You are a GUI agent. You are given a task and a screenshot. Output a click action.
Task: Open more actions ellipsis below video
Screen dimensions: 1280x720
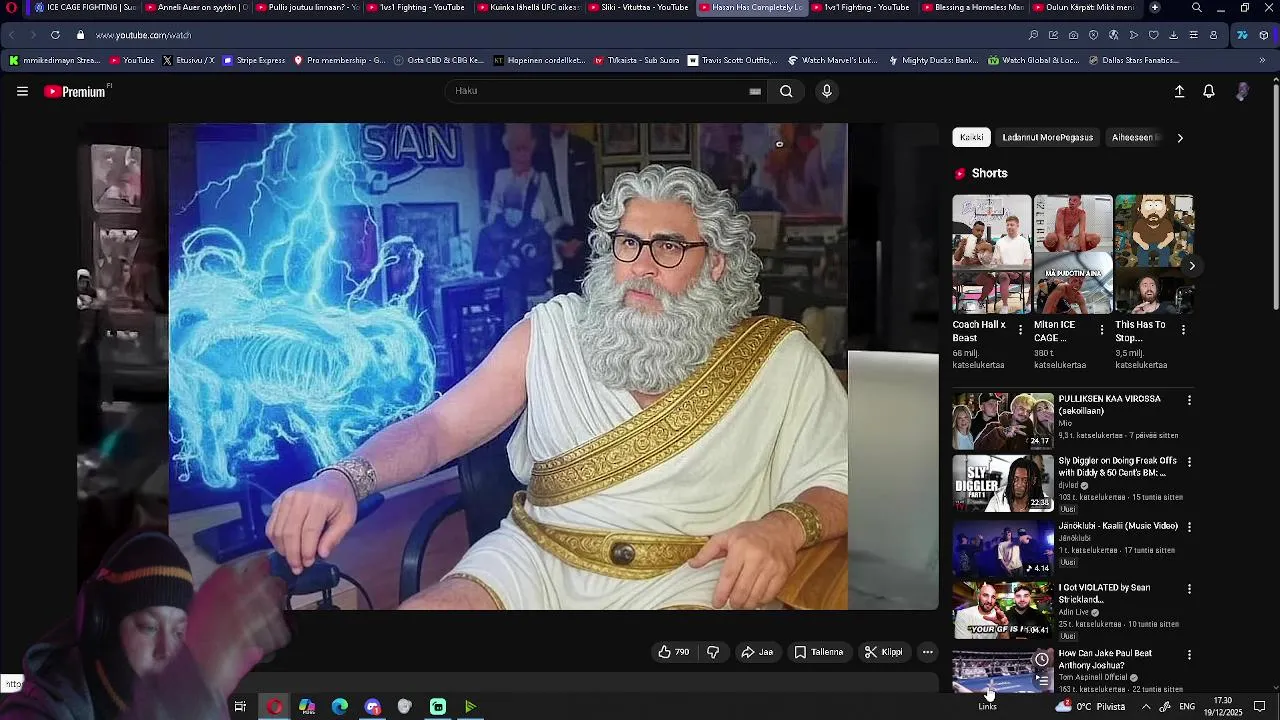(x=928, y=652)
